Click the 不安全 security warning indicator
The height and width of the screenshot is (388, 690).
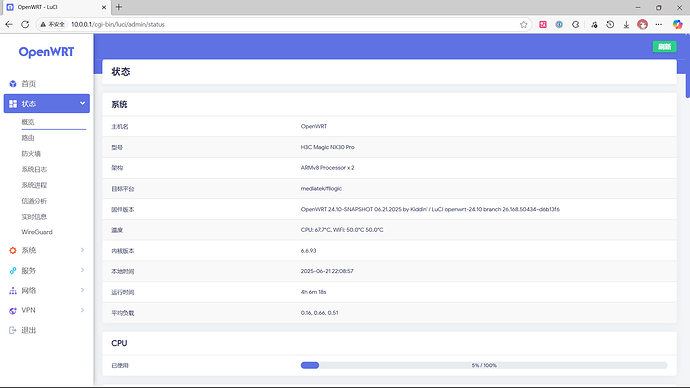click(x=52, y=25)
